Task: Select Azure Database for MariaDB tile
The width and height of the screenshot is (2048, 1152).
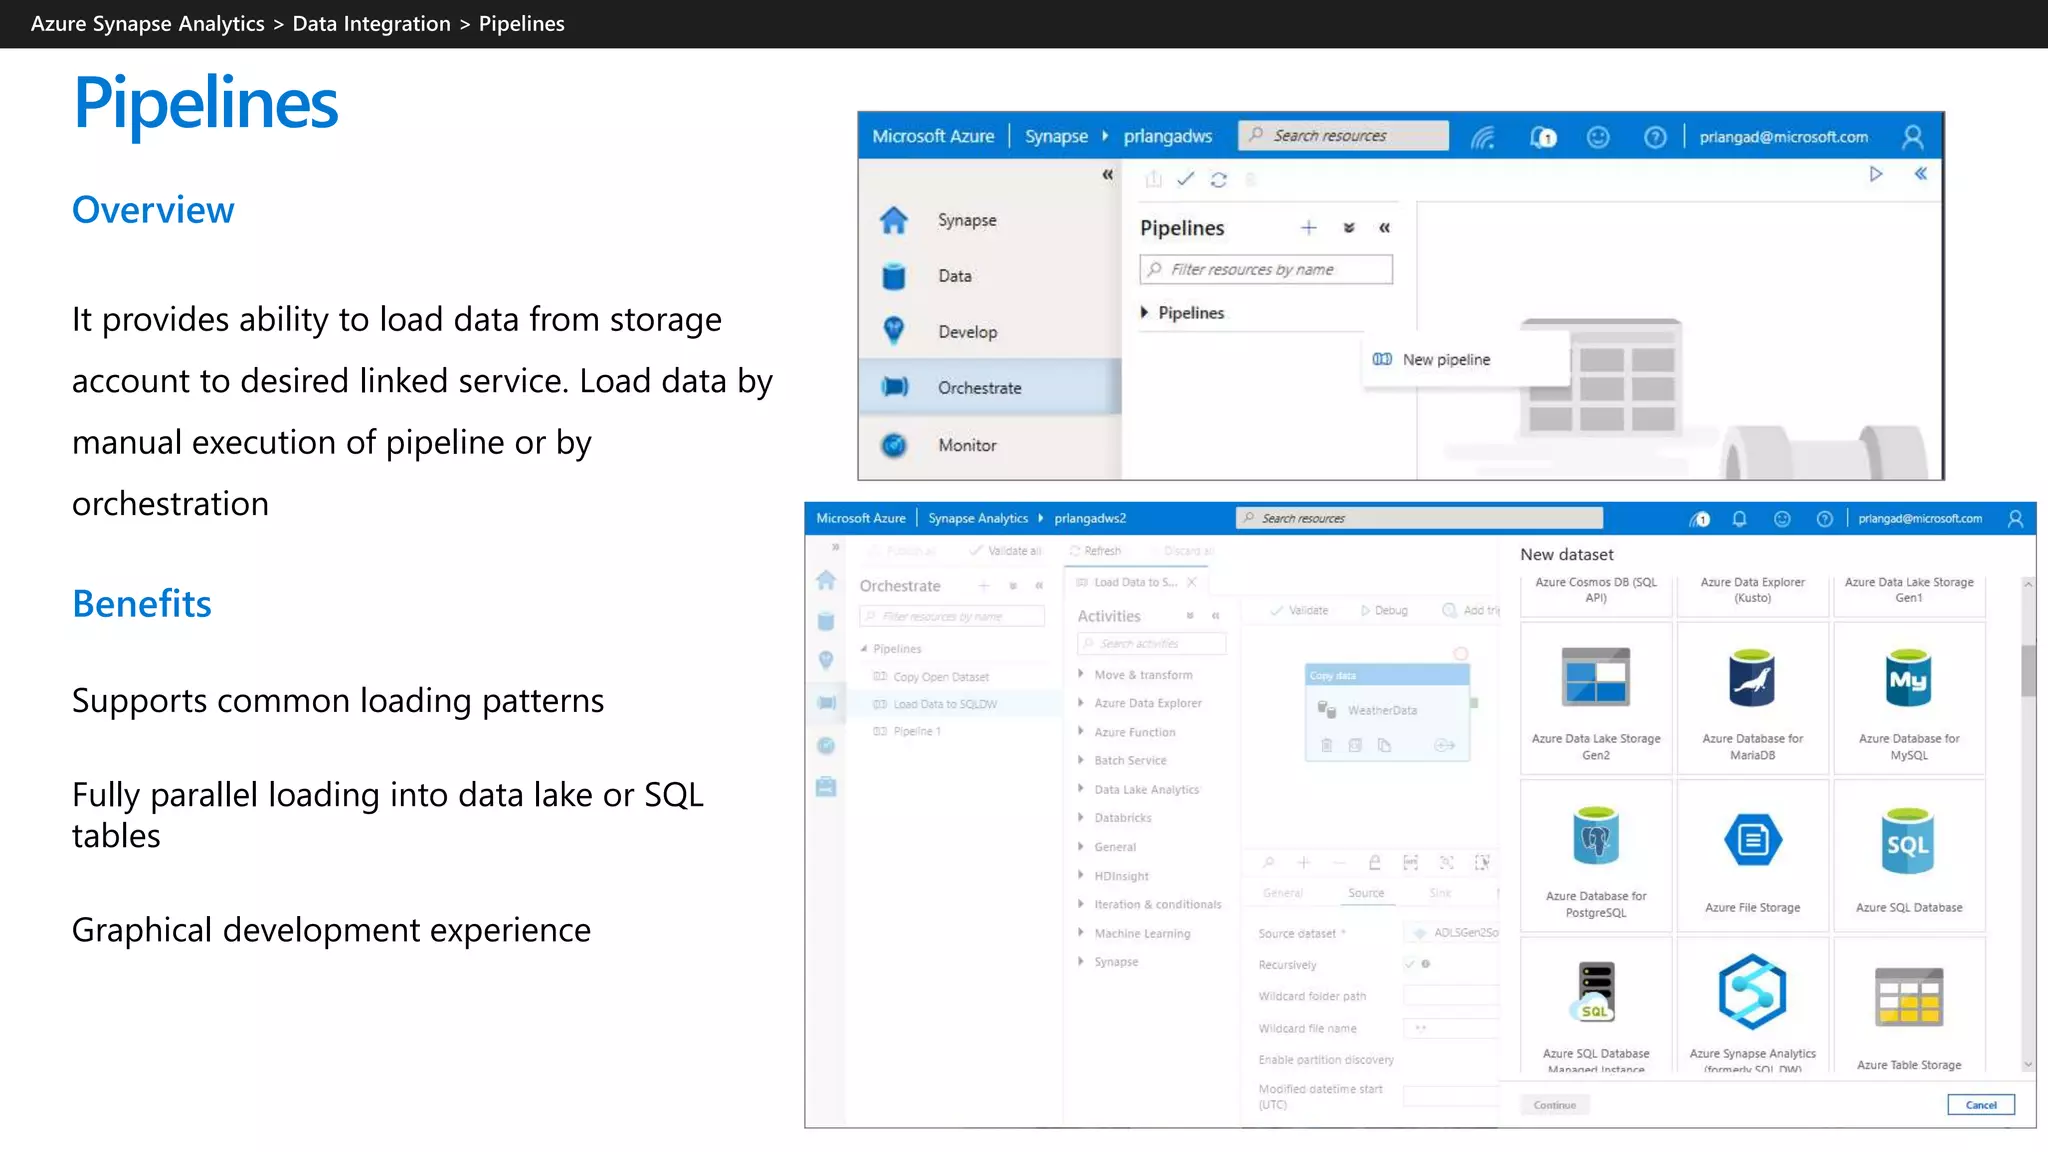Action: [x=1752, y=698]
